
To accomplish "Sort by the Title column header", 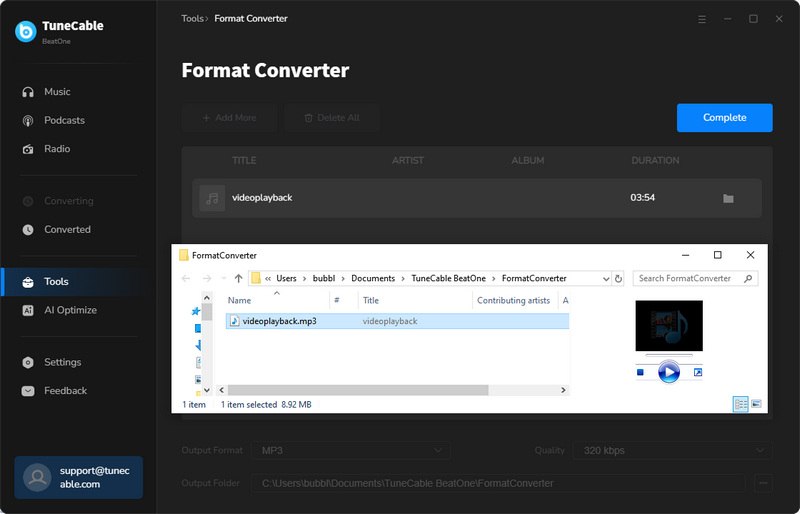I will tap(415, 301).
